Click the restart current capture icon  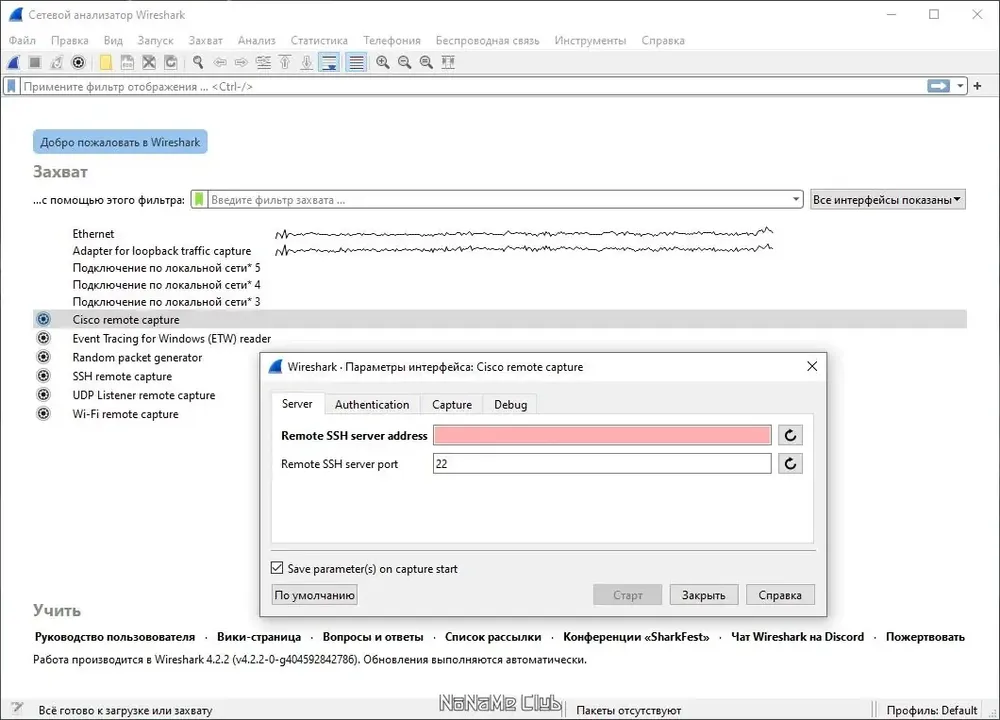point(57,62)
